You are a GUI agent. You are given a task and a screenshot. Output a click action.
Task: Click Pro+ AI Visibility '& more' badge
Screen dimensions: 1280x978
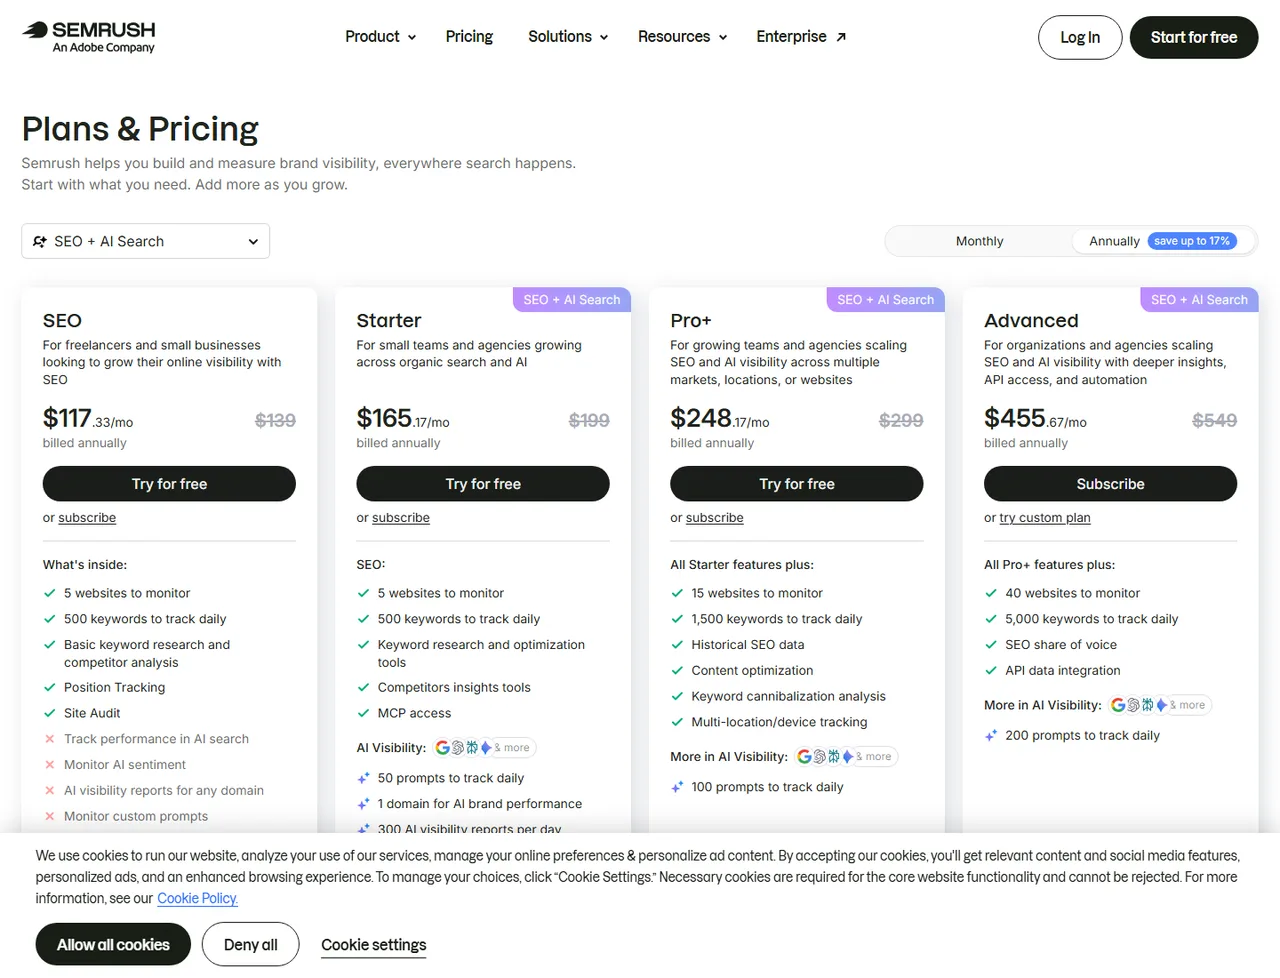click(x=877, y=757)
